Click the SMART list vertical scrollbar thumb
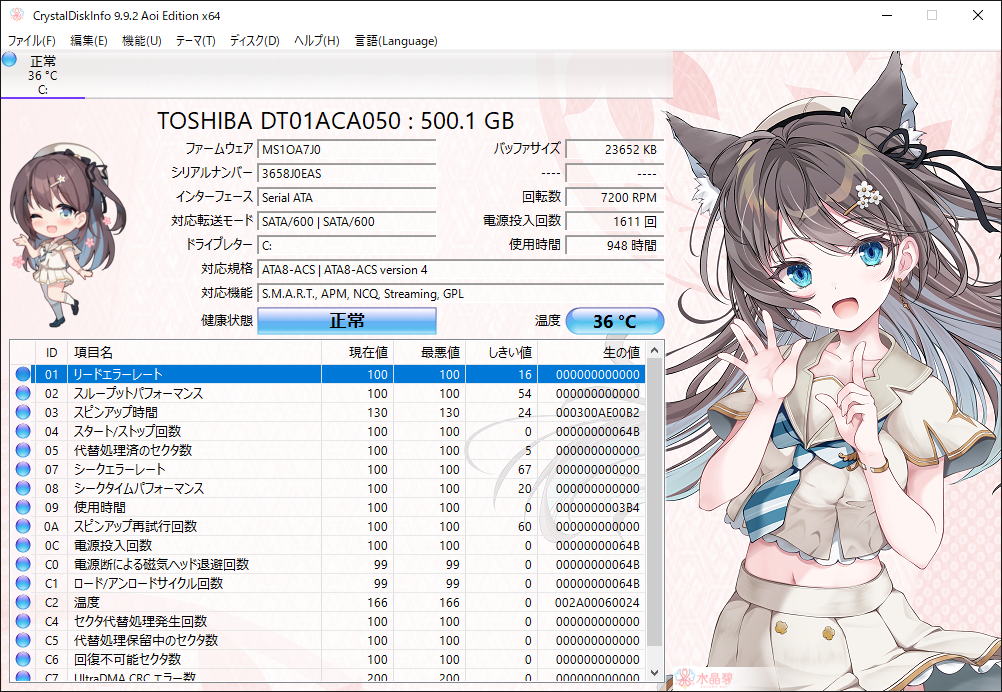 click(x=654, y=502)
